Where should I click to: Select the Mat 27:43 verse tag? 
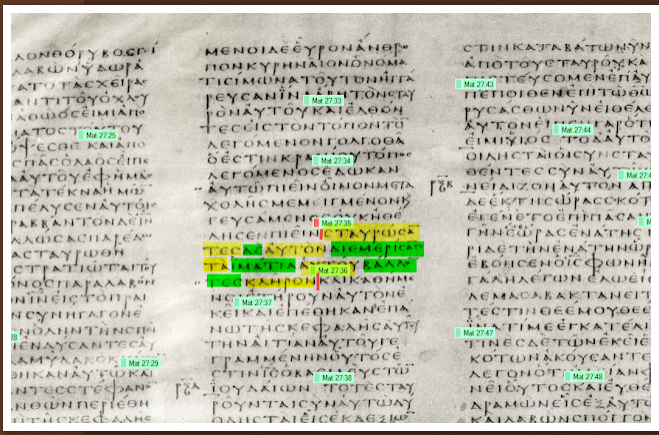pyautogui.click(x=475, y=84)
